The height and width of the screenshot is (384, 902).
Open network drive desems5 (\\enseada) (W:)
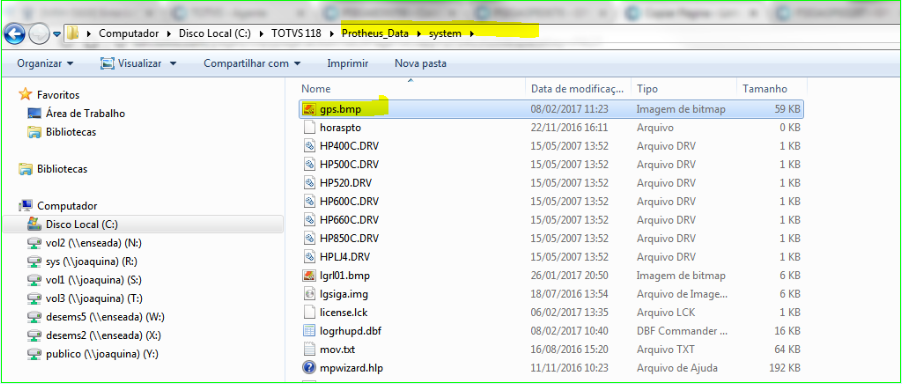click(104, 317)
